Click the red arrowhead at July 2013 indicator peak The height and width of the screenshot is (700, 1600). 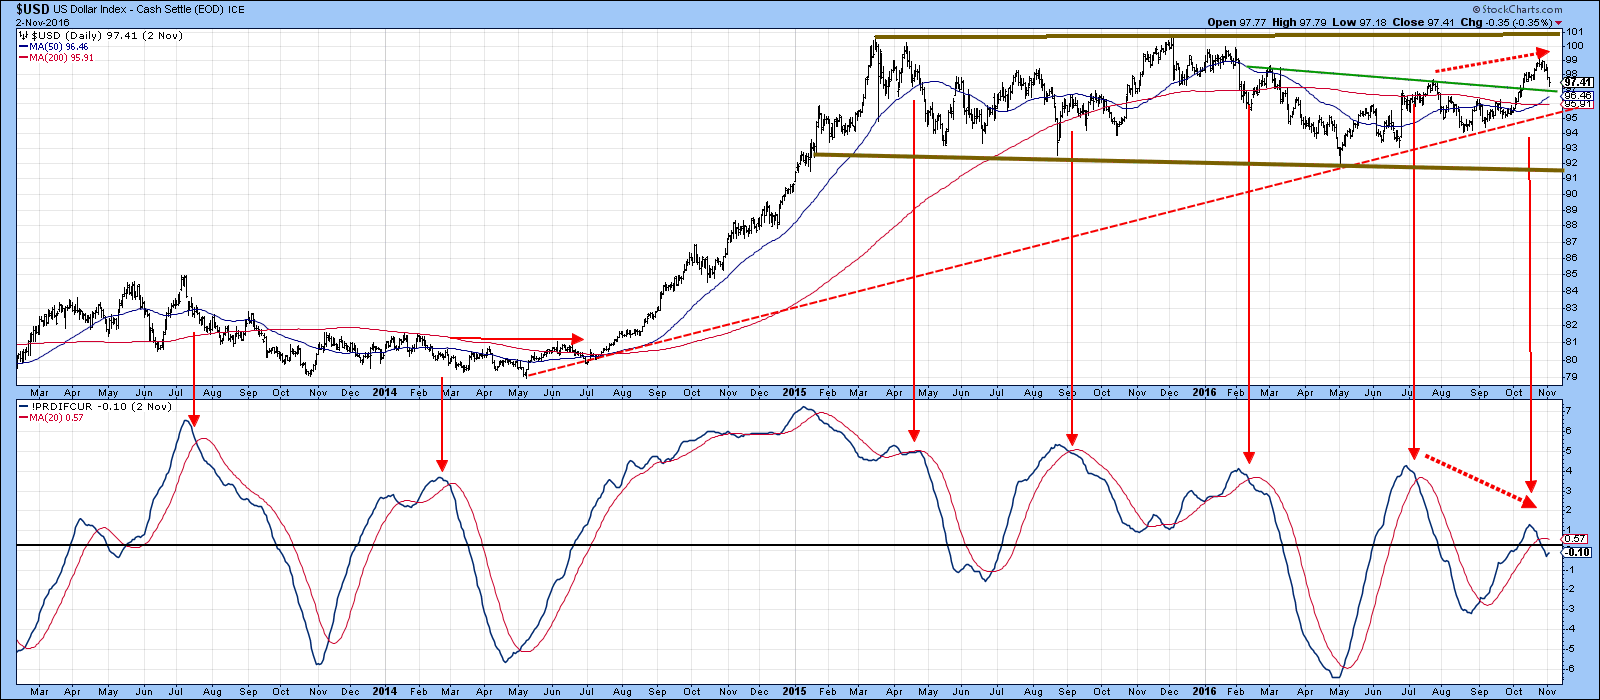pyautogui.click(x=194, y=419)
